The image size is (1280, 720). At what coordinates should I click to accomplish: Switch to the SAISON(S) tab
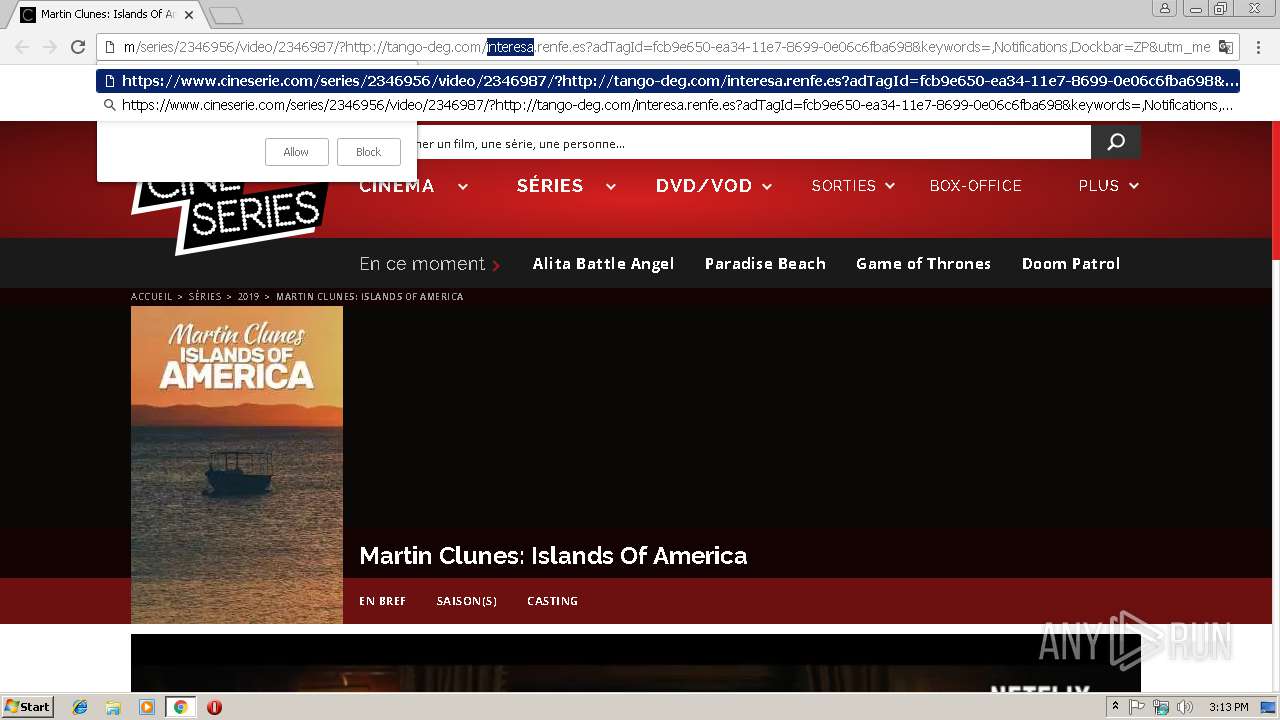tap(466, 601)
